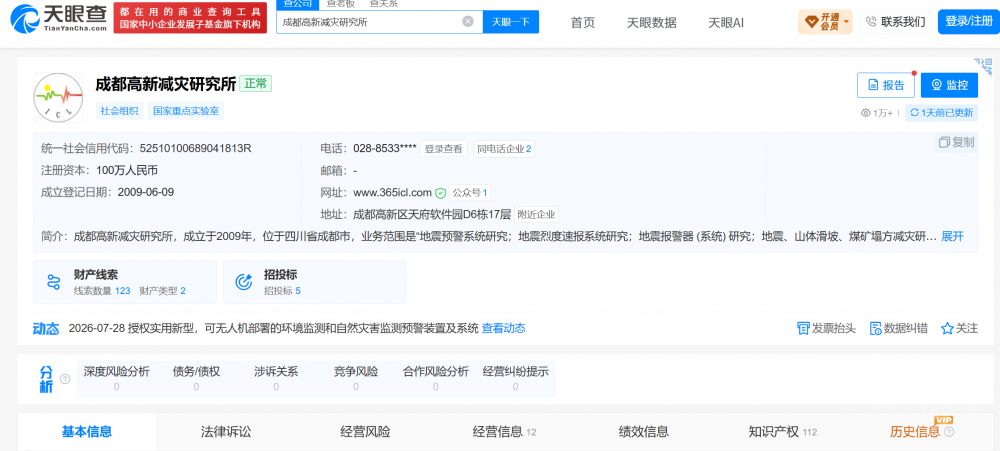The width and height of the screenshot is (1000, 451).
Task: Click the green verified shield icon
Action: (x=440, y=193)
